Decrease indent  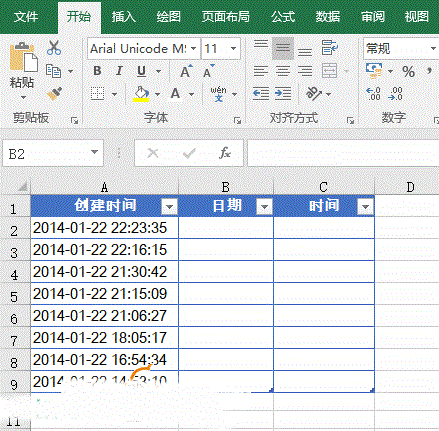pyautogui.click(x=261, y=94)
